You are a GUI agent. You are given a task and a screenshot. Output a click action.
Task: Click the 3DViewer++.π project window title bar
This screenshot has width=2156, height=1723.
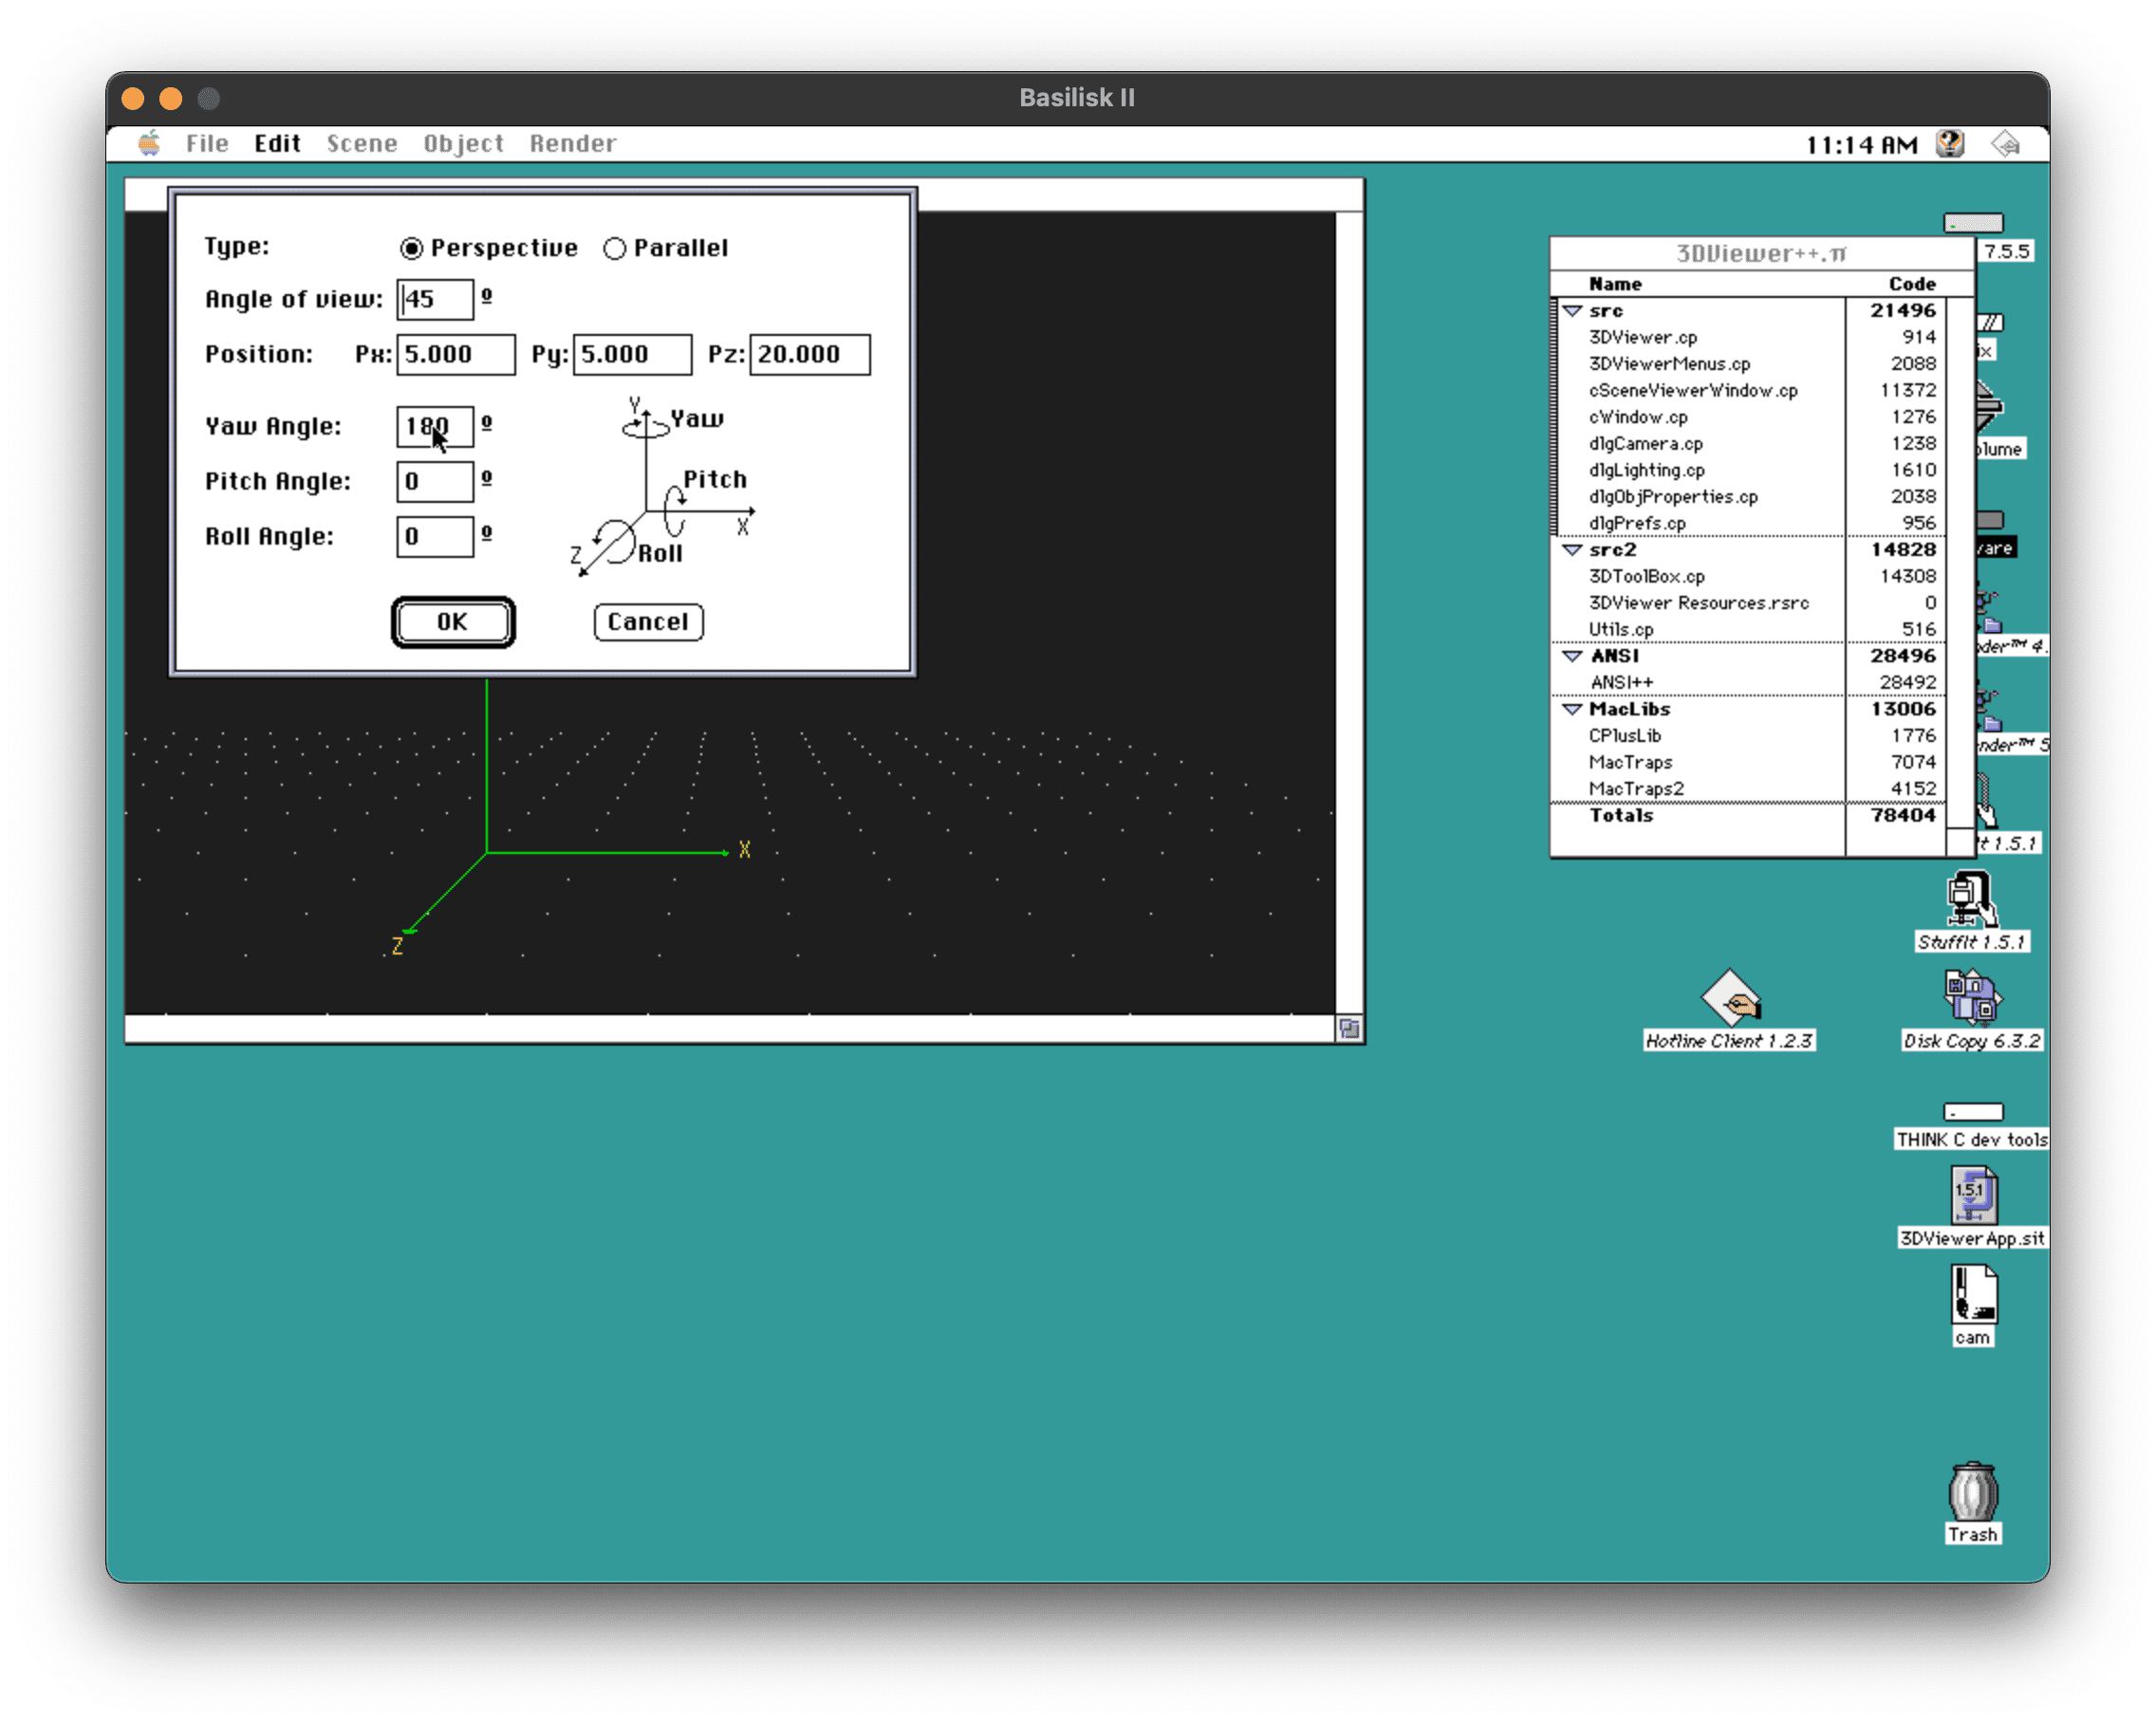[1762, 253]
